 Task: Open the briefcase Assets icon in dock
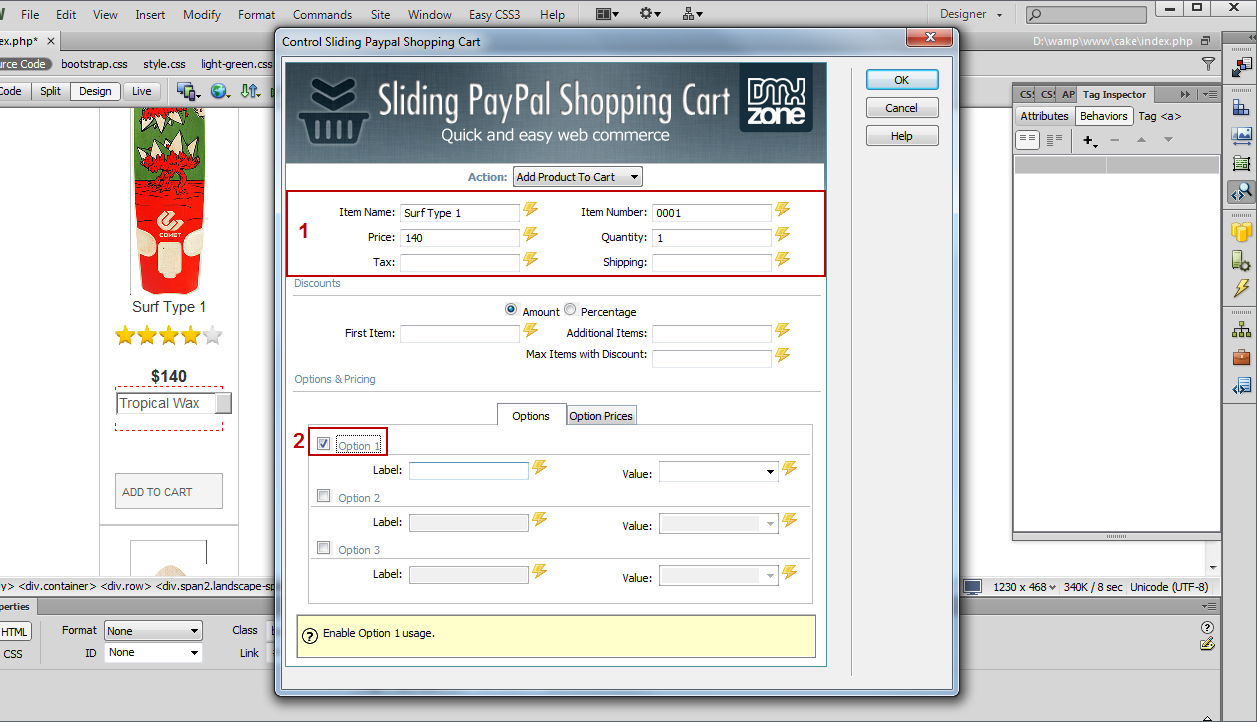click(1242, 357)
